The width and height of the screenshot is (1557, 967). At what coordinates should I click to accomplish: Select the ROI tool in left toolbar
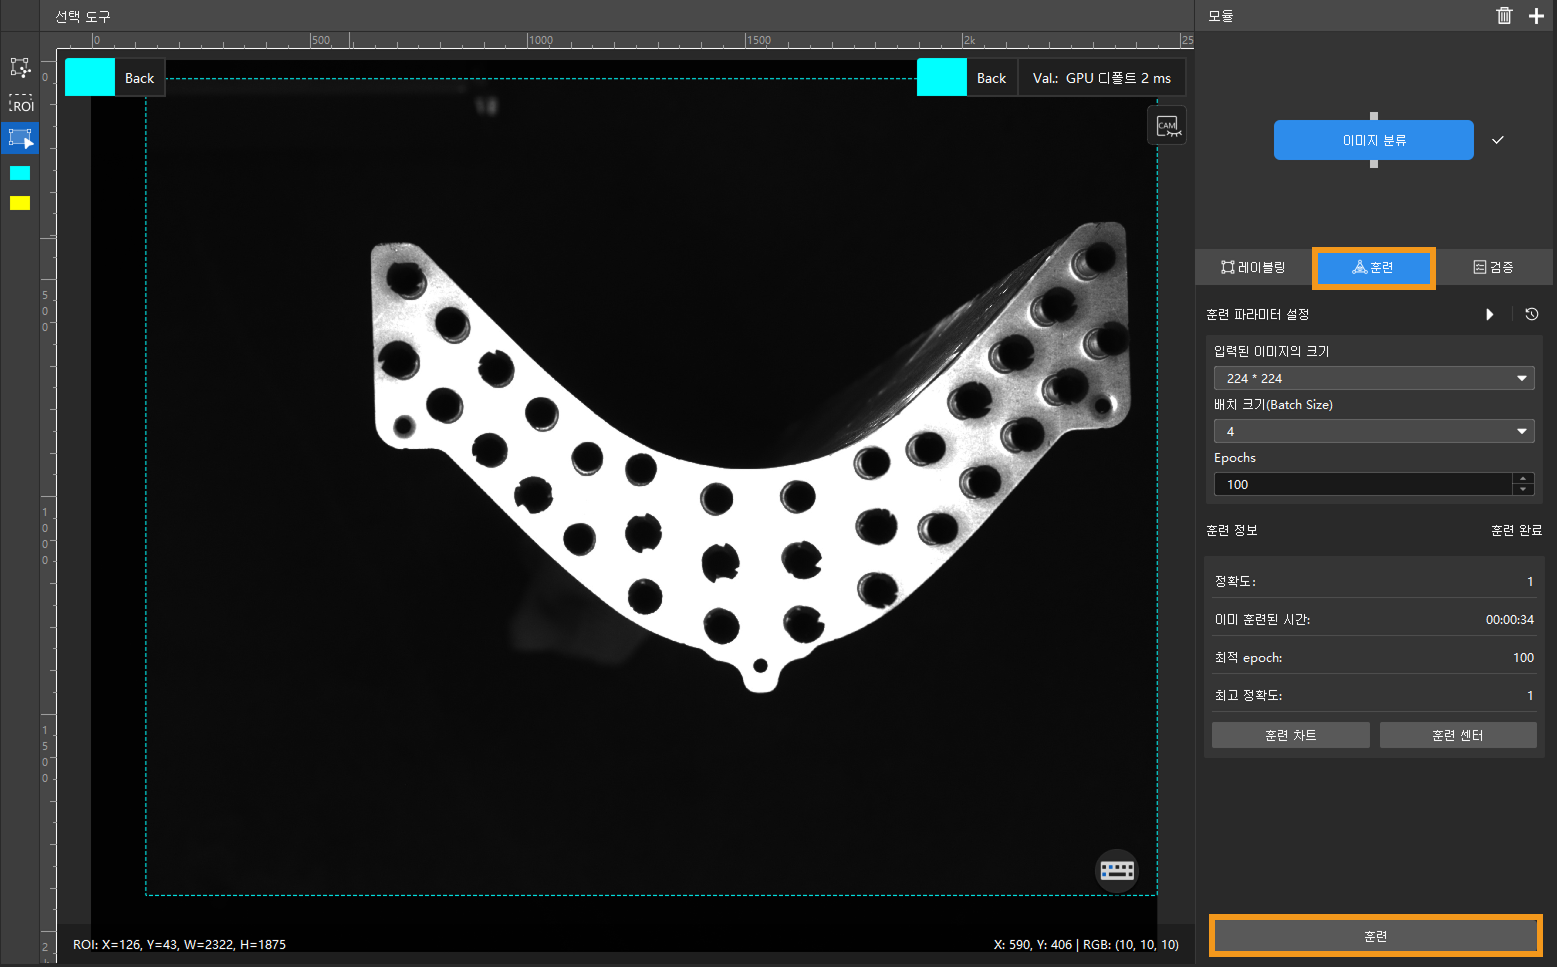pyautogui.click(x=21, y=105)
